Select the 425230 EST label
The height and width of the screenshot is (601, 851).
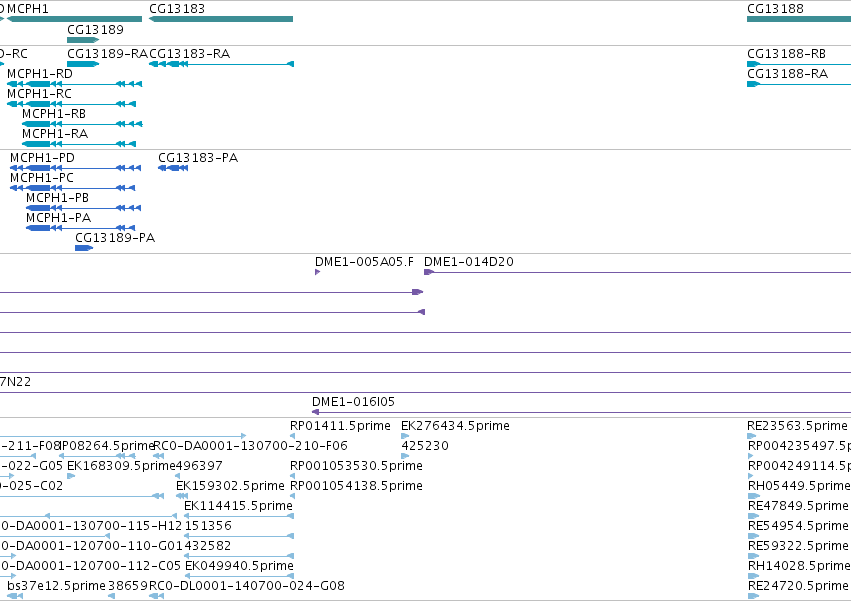pyautogui.click(x=425, y=446)
